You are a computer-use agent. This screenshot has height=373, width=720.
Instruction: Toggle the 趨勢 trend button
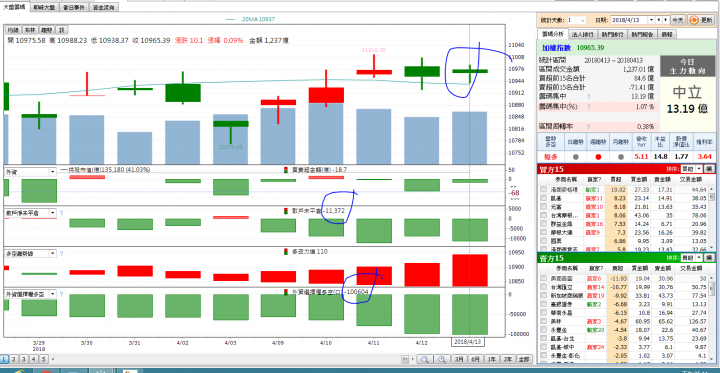(46, 30)
